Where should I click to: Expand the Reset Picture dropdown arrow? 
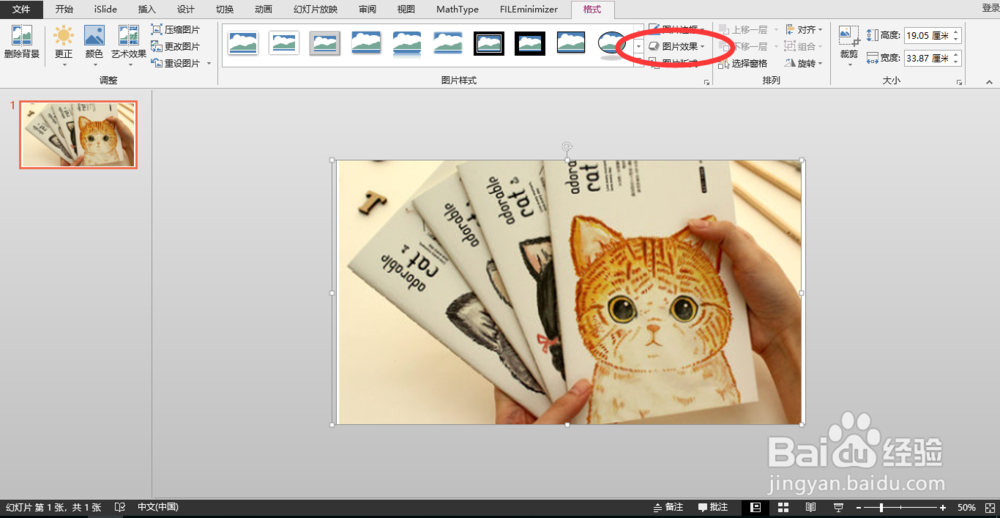click(x=209, y=63)
